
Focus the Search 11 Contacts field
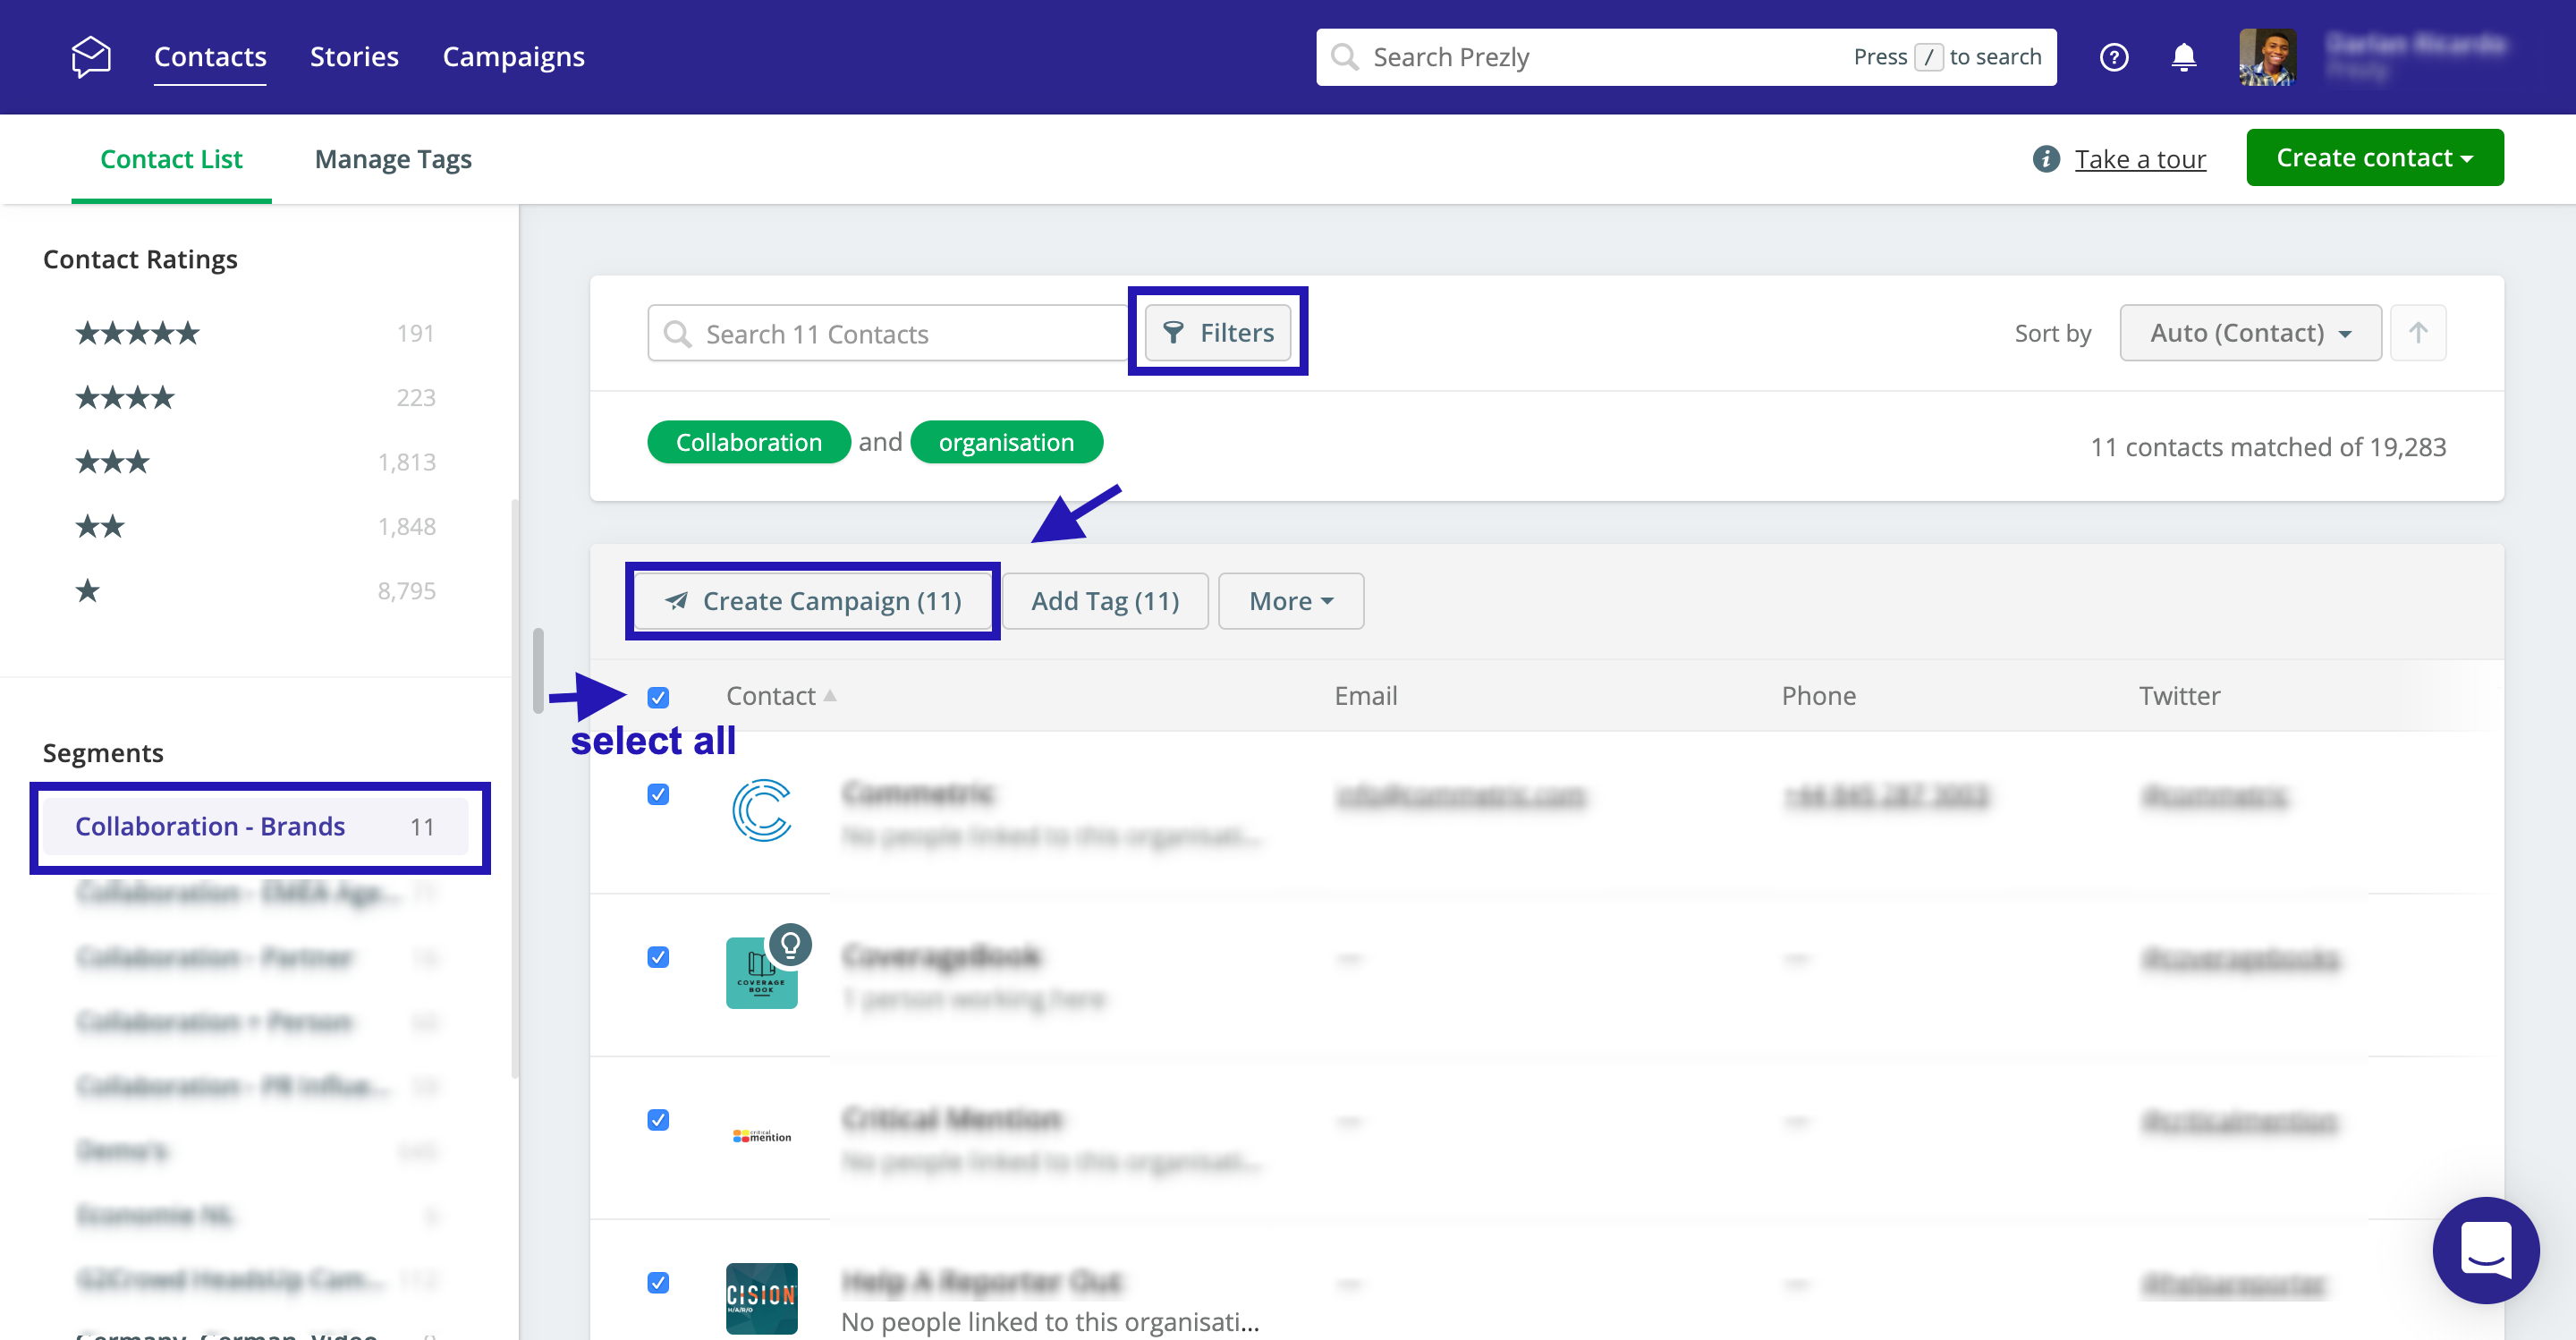pyautogui.click(x=888, y=333)
